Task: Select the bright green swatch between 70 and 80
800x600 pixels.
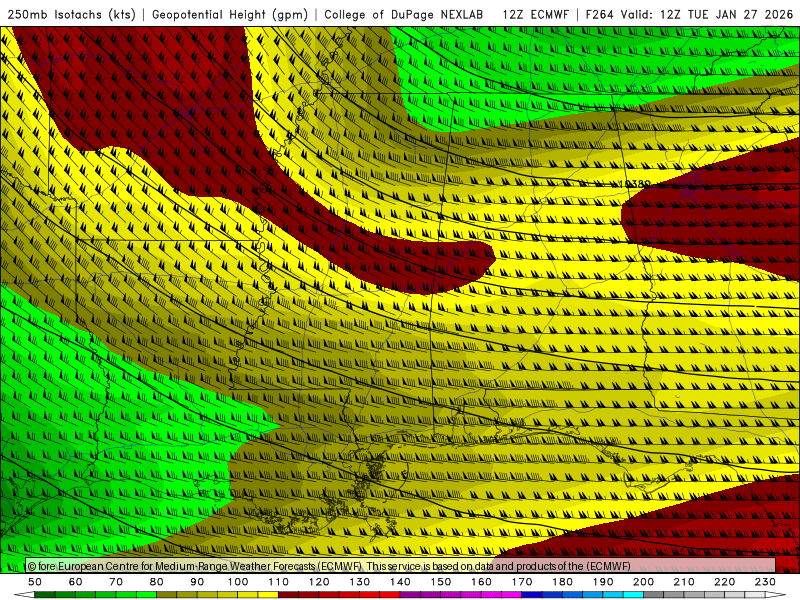Action: (146, 595)
